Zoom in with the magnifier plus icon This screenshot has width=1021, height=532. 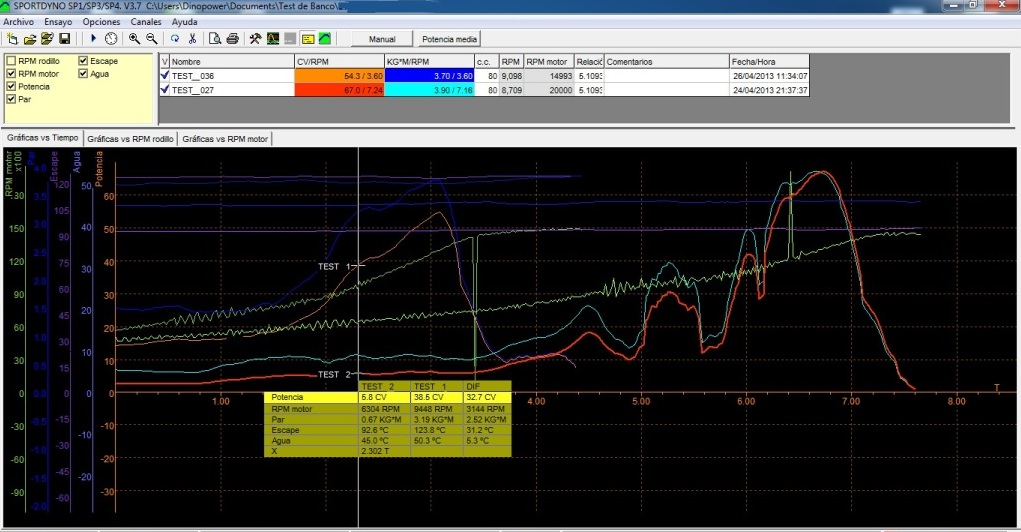click(x=134, y=39)
